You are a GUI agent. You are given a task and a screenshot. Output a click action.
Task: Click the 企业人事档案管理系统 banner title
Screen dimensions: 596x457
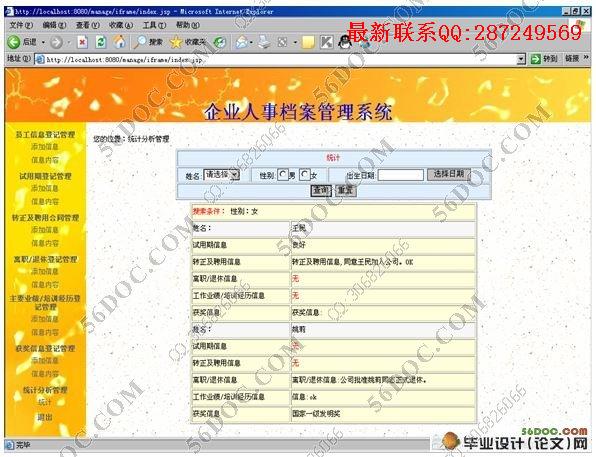(298, 113)
